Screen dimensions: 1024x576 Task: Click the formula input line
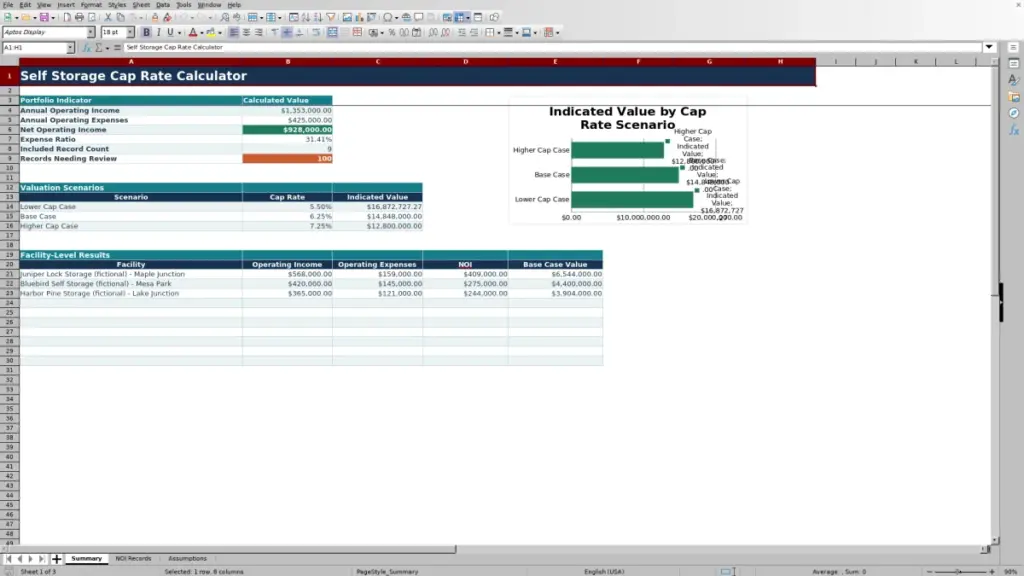tap(552, 47)
